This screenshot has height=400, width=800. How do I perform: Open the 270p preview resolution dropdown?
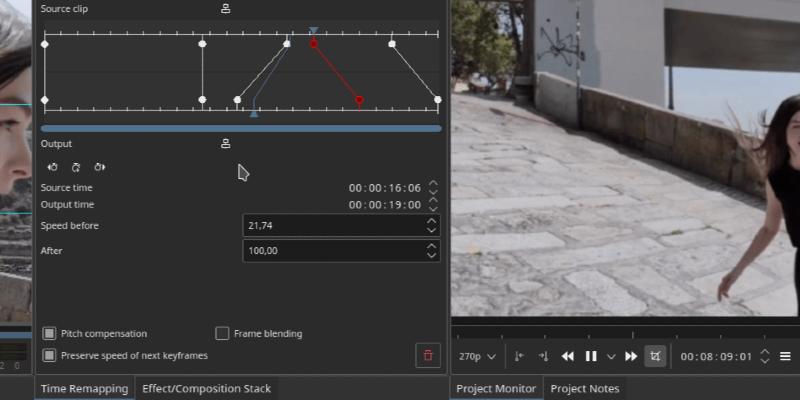click(477, 356)
